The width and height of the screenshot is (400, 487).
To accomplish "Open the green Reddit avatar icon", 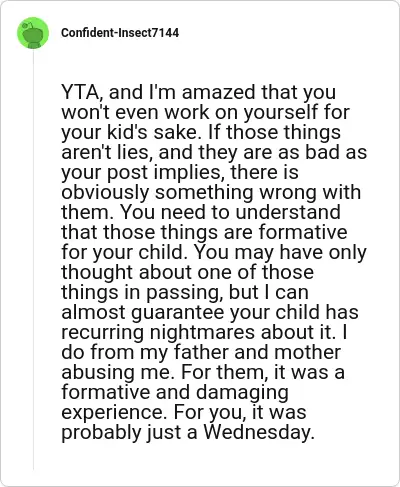I will pyautogui.click(x=33, y=33).
